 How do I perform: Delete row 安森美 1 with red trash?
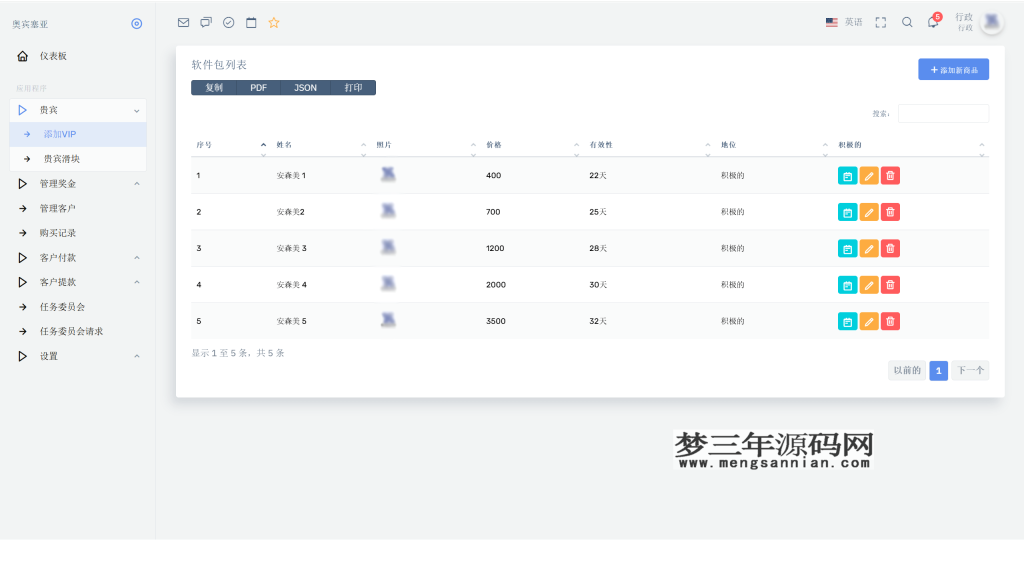pyautogui.click(x=890, y=176)
